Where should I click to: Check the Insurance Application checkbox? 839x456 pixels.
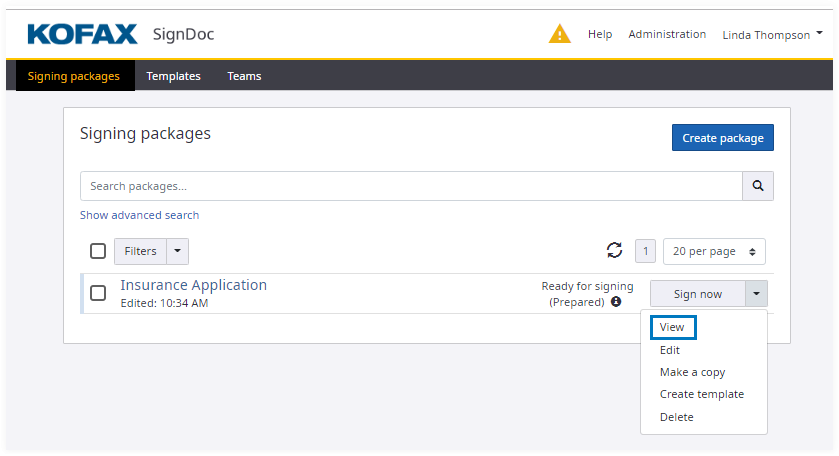coord(98,293)
